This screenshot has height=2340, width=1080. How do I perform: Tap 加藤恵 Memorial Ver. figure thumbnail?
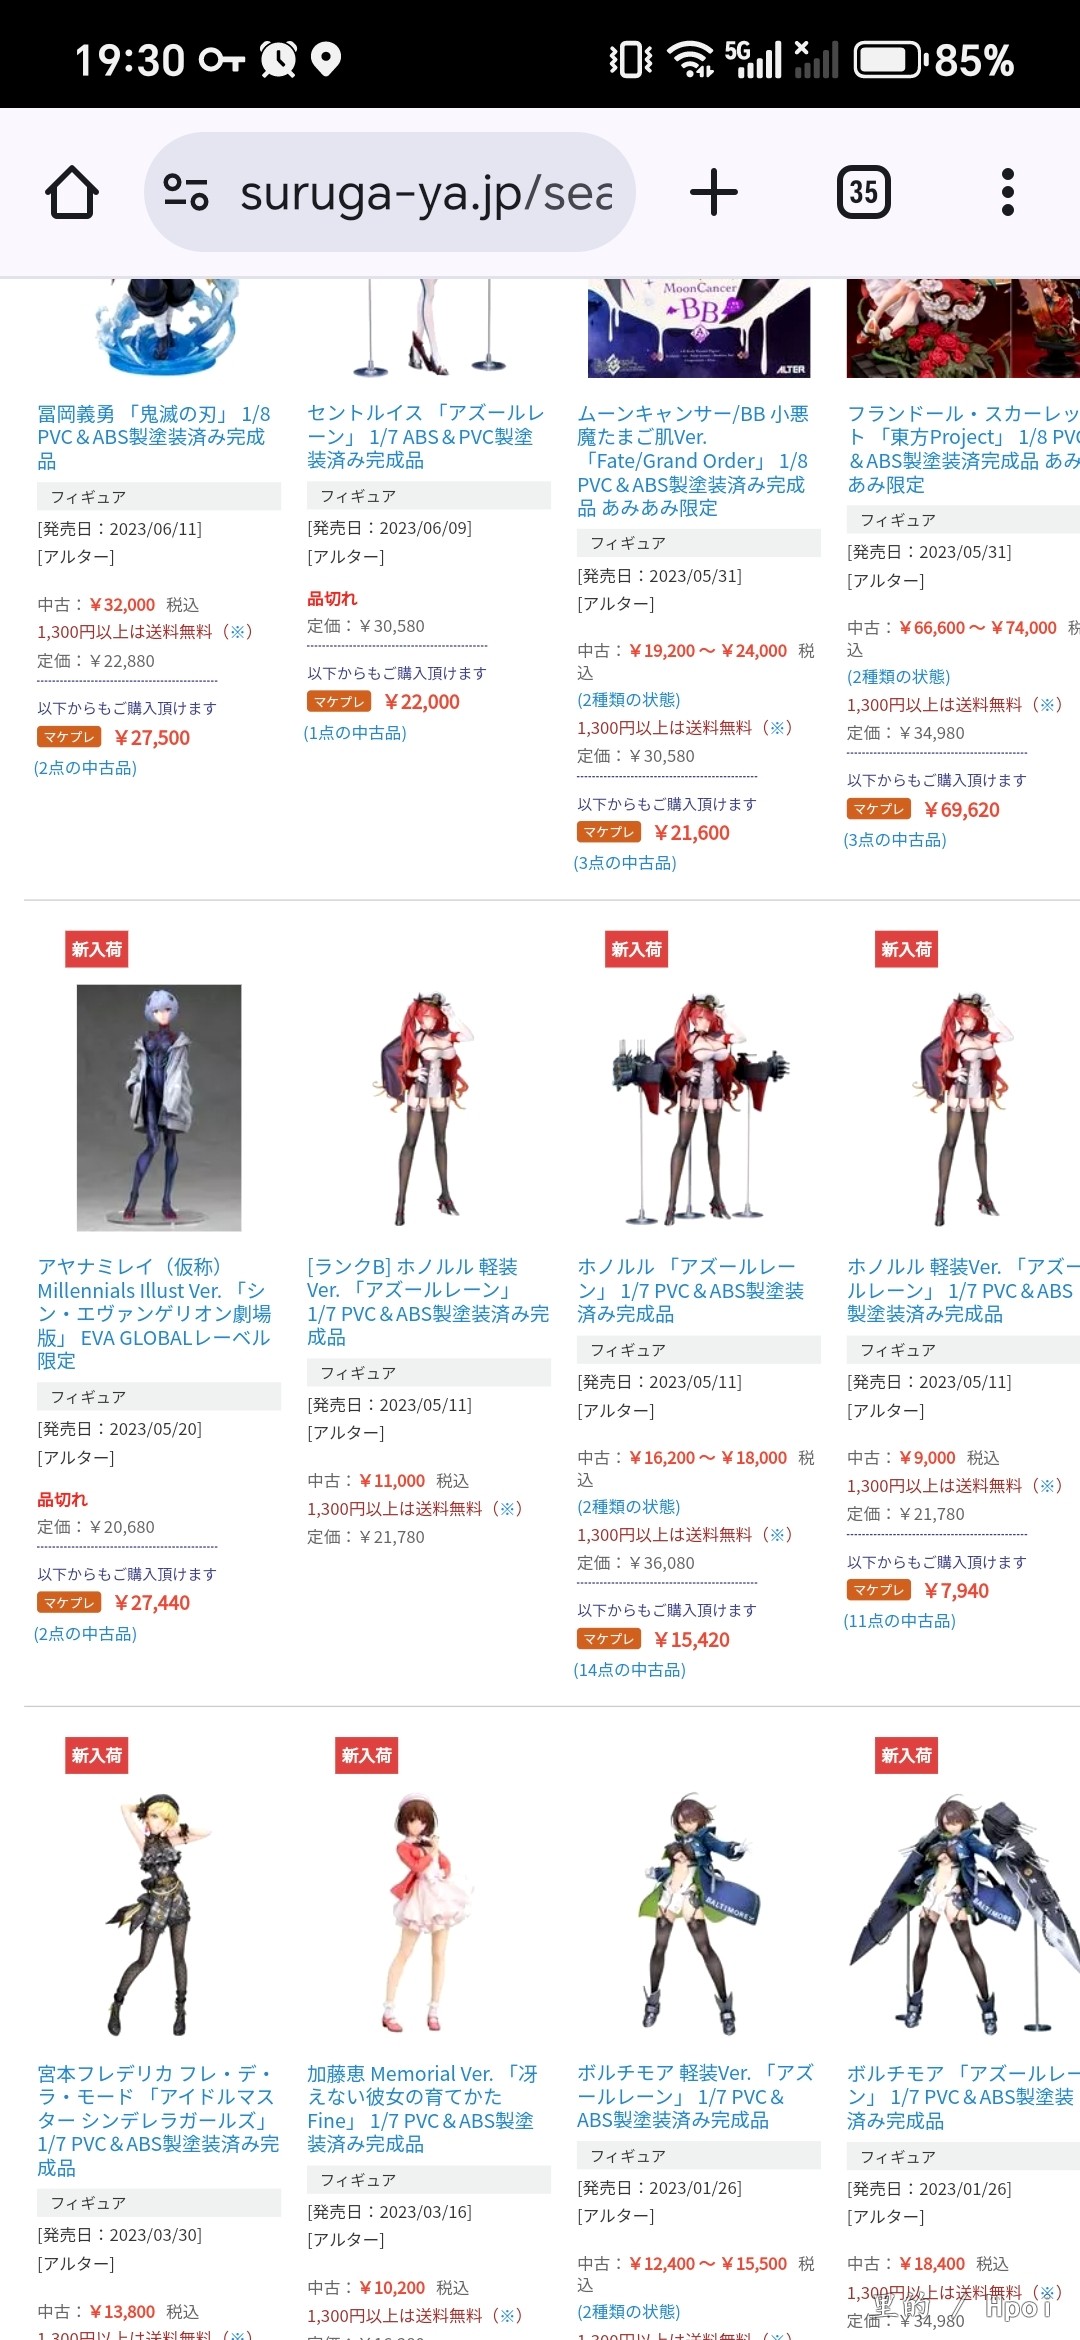tap(420, 1913)
